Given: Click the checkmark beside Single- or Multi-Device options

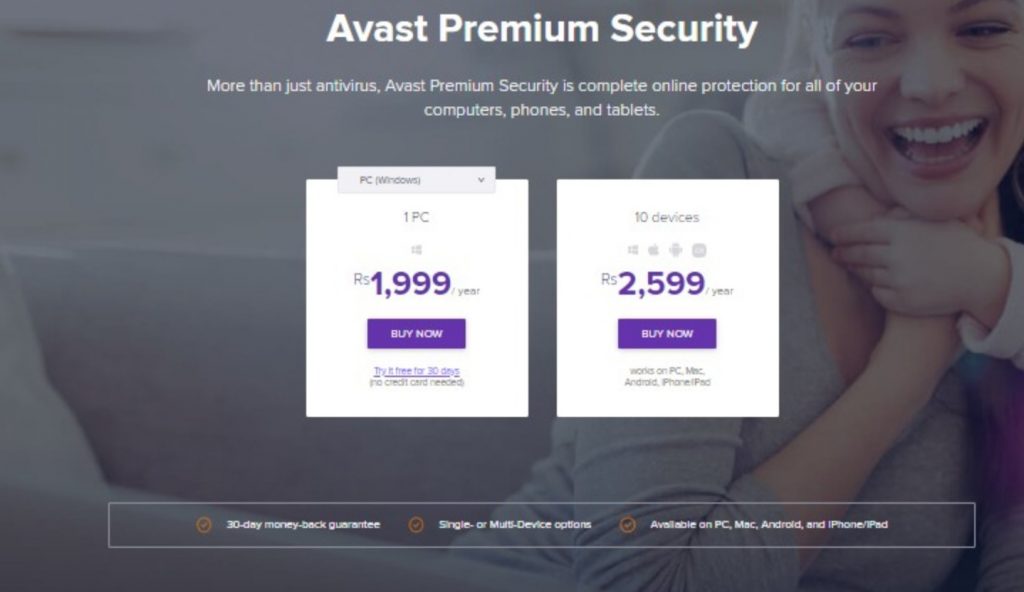Looking at the screenshot, I should (414, 523).
